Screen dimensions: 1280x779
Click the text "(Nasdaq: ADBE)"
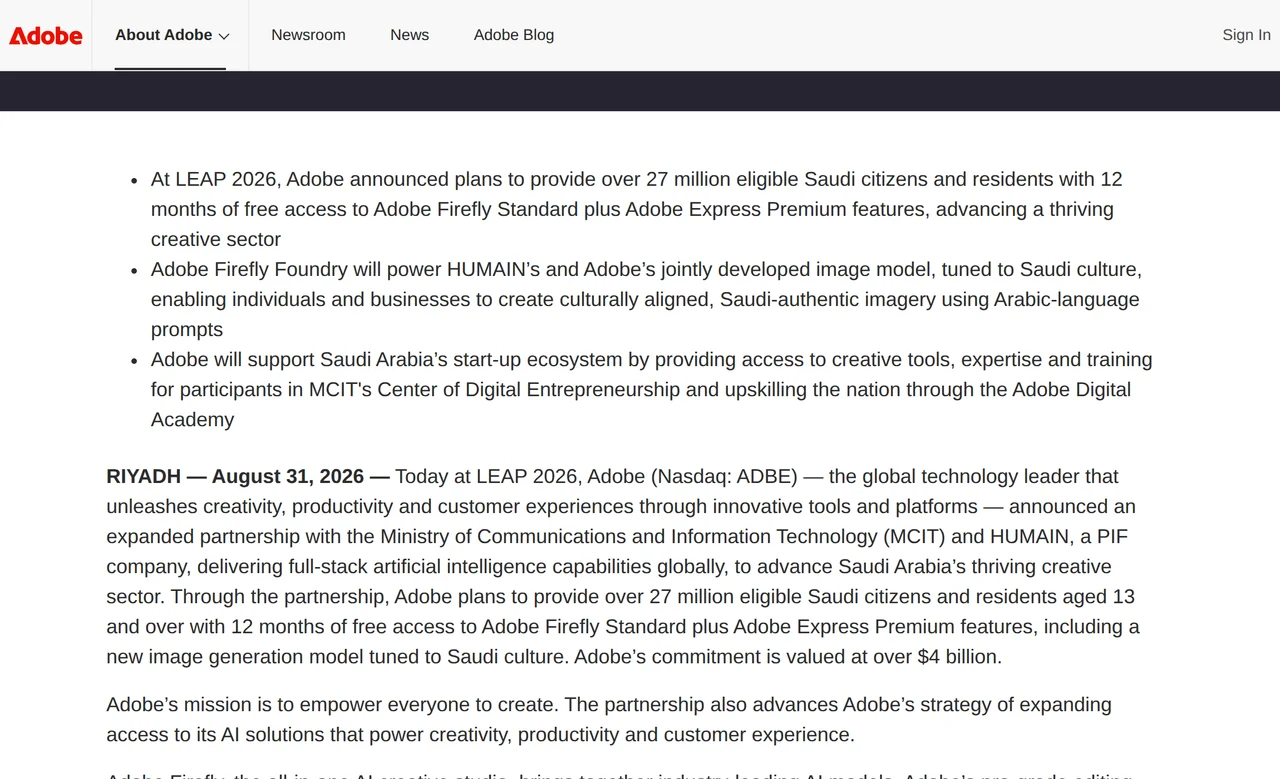point(724,476)
